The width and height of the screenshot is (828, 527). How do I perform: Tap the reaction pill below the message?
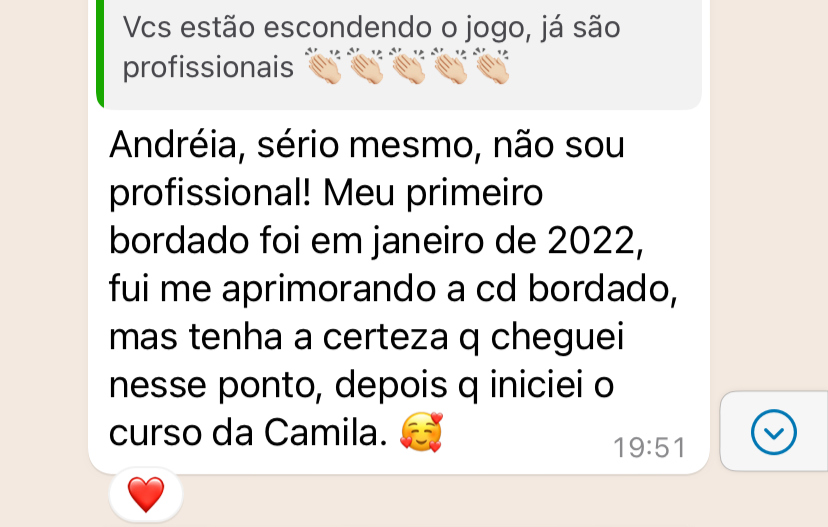click(146, 495)
